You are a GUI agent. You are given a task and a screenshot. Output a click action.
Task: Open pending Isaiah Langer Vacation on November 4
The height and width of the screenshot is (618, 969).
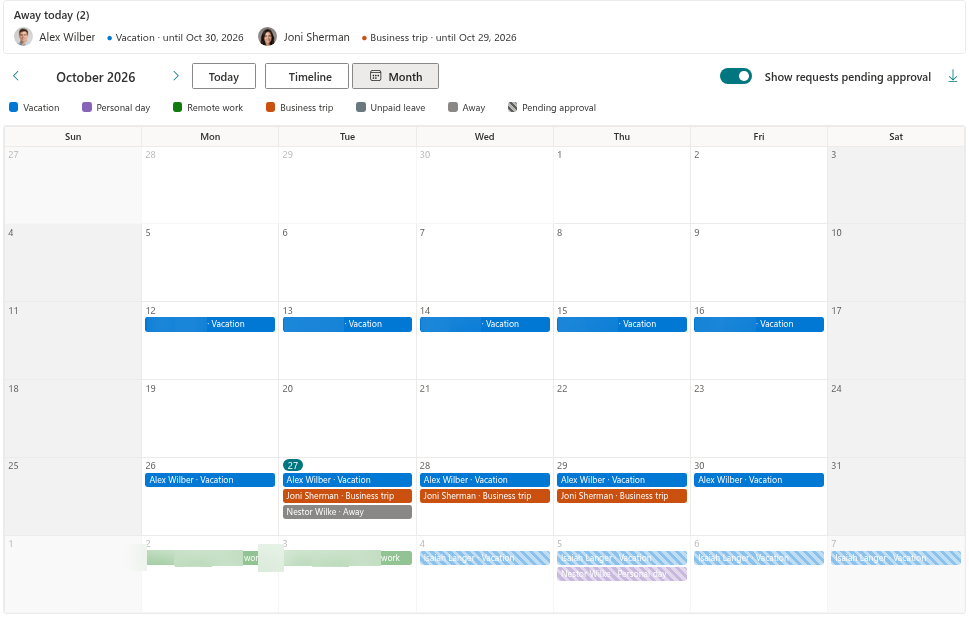coord(484,558)
